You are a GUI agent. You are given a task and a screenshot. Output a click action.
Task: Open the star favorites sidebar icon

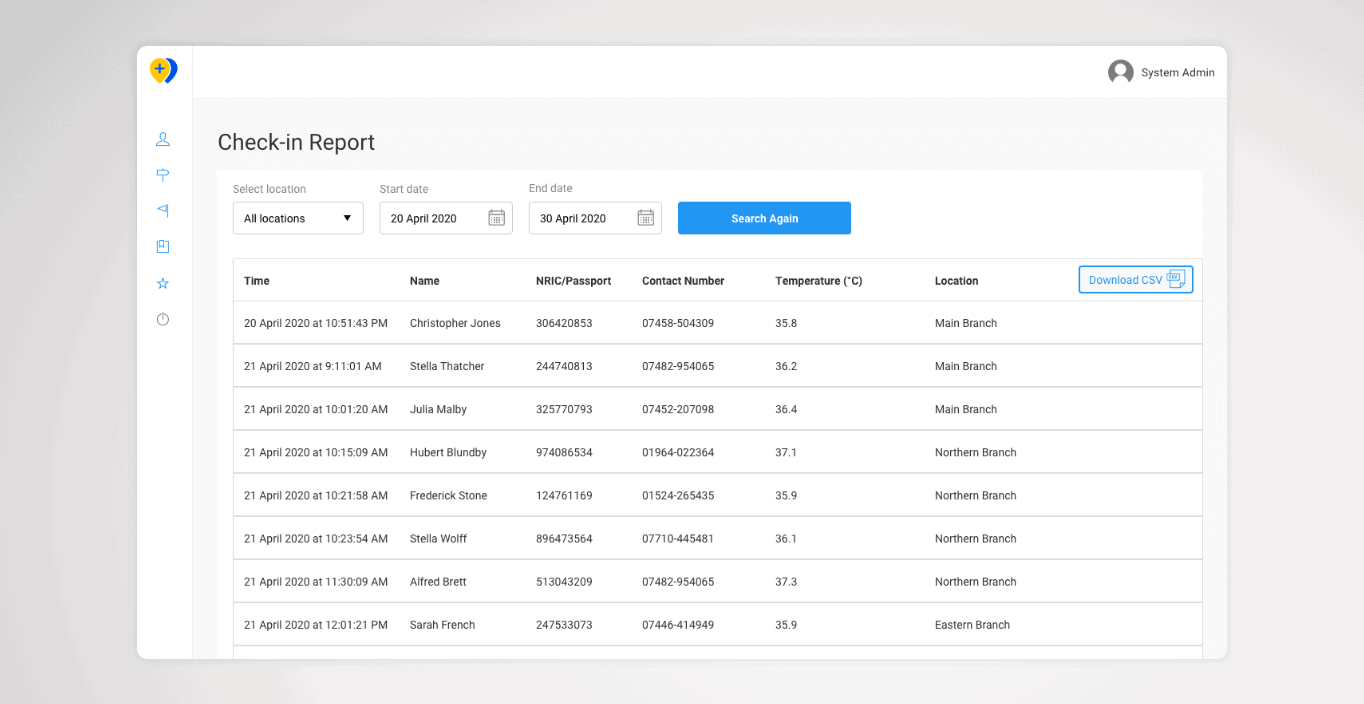pos(163,283)
